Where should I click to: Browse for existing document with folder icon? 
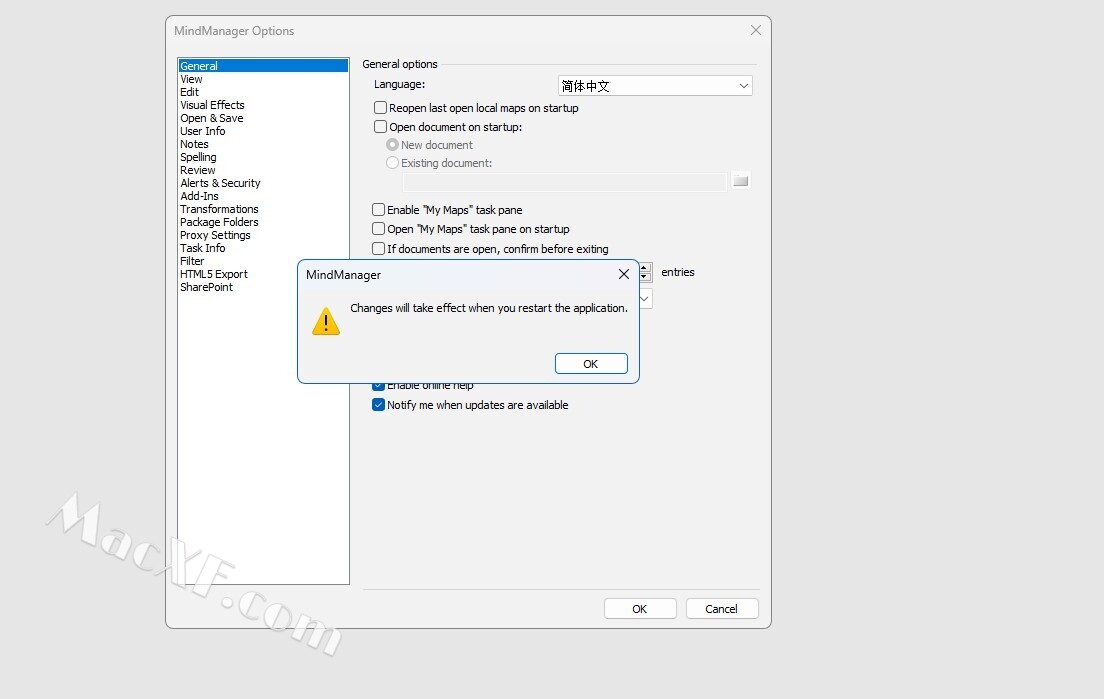(740, 181)
